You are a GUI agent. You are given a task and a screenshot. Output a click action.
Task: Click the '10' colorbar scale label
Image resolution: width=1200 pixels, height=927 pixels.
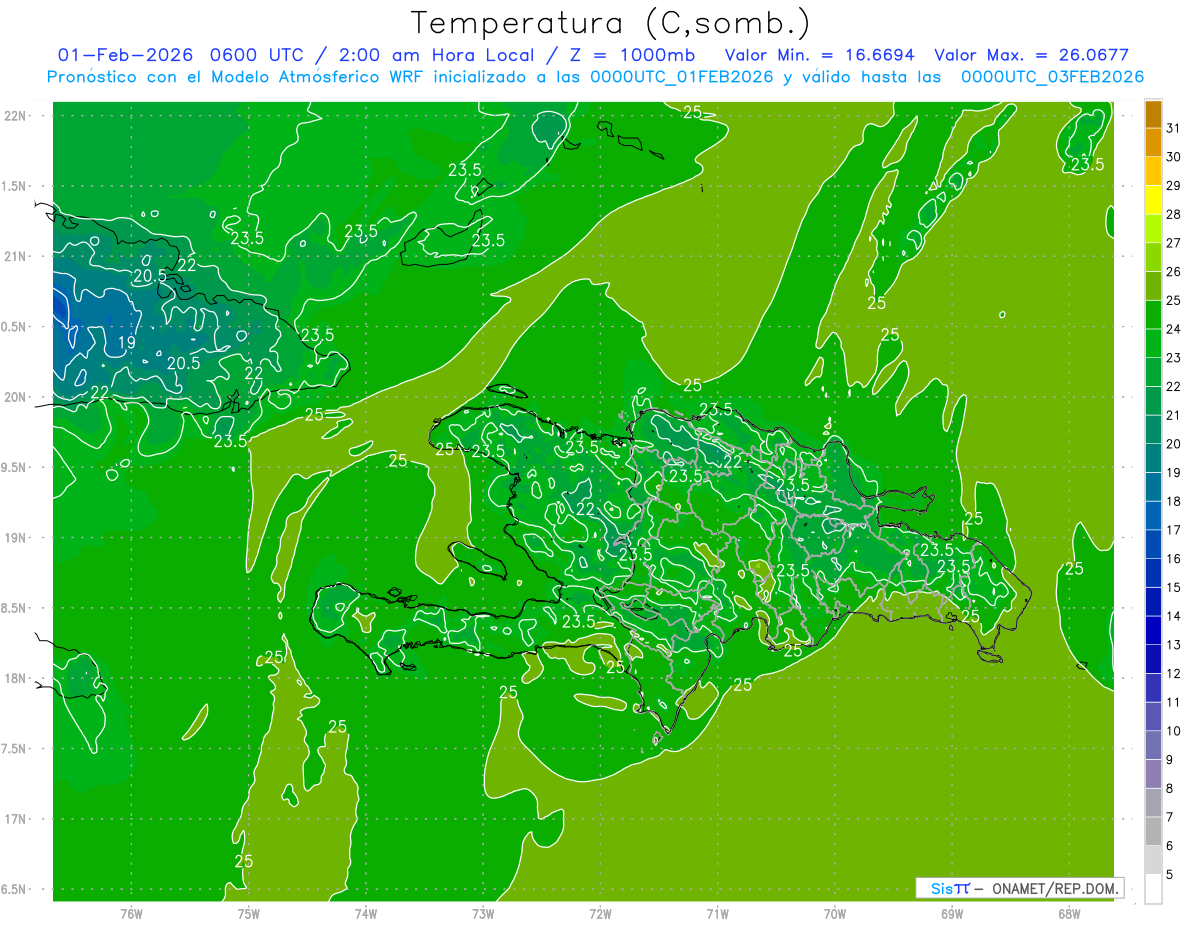point(1173,731)
